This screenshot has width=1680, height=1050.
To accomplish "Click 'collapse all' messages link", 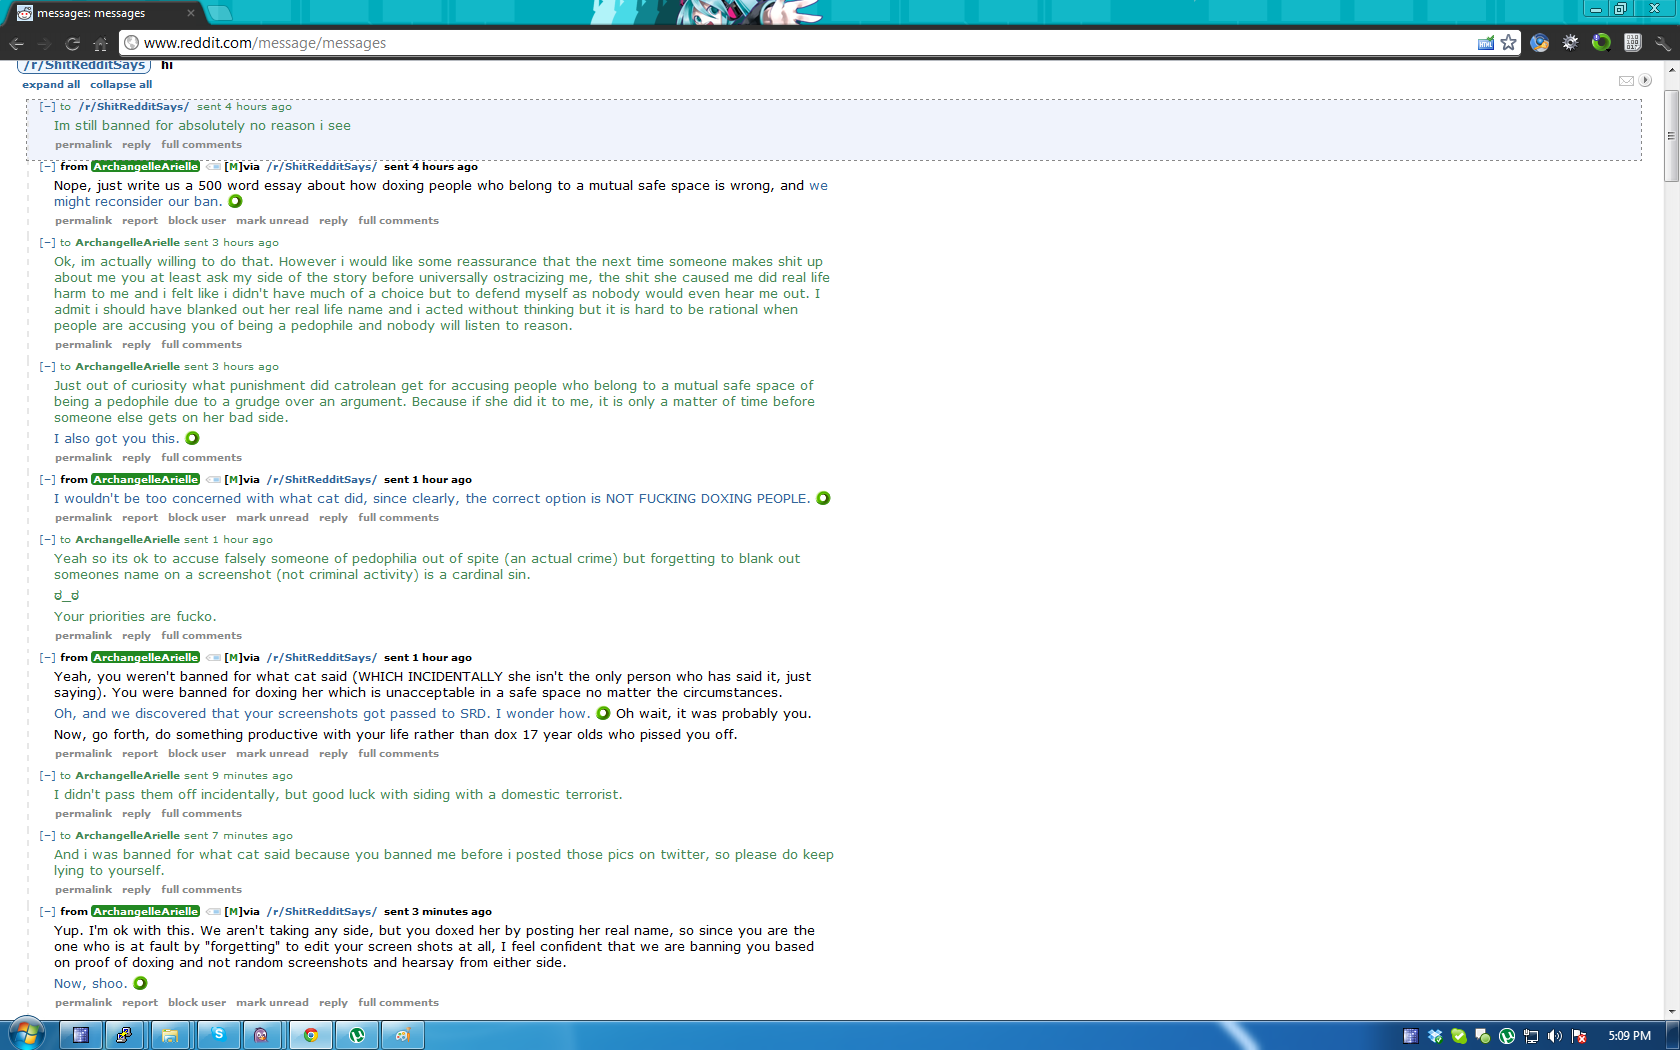I will click(121, 85).
